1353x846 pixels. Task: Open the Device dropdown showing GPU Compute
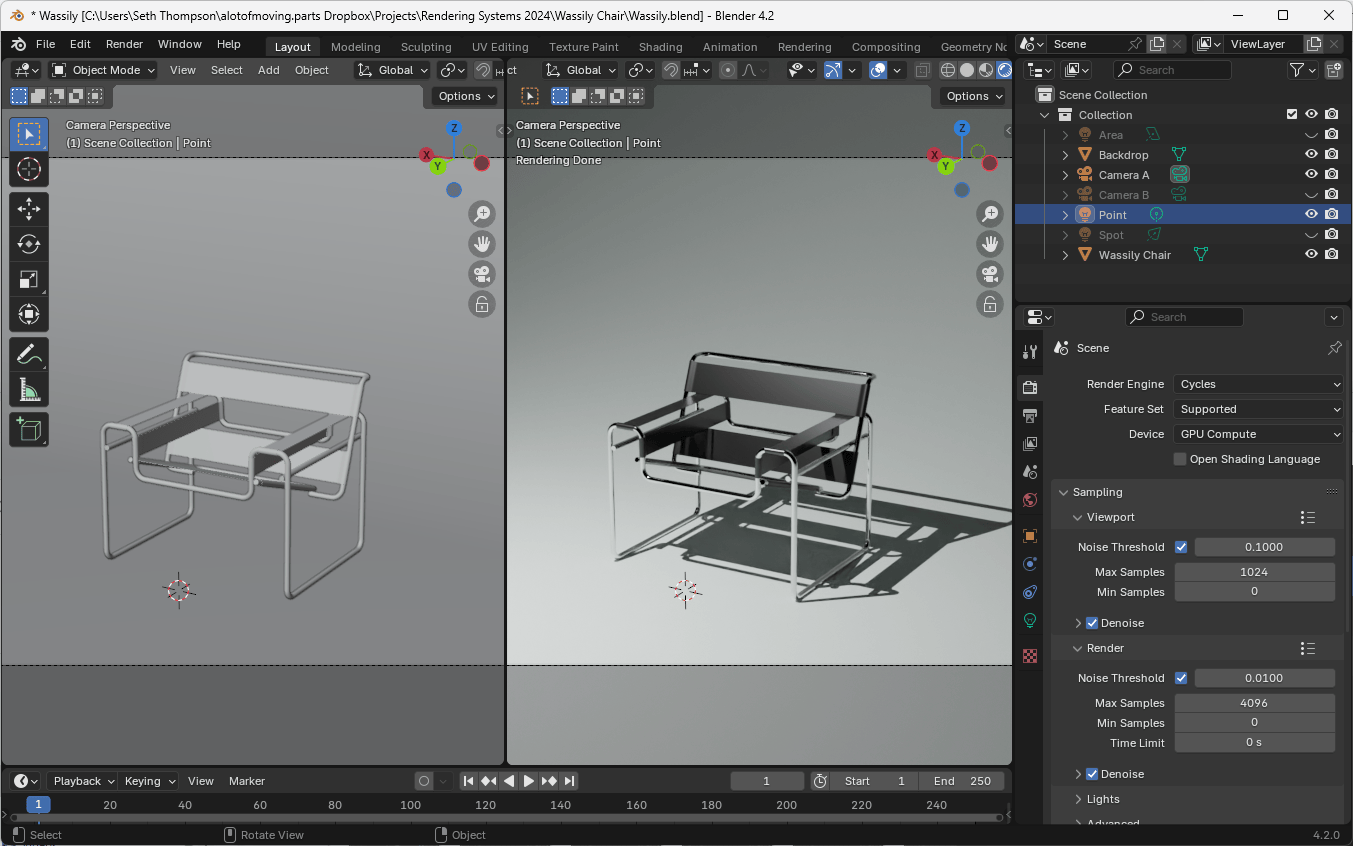[x=1259, y=434]
